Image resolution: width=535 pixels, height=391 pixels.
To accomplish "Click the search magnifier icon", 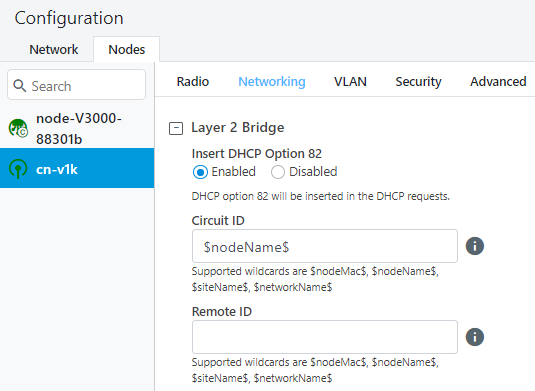I will coord(19,86).
